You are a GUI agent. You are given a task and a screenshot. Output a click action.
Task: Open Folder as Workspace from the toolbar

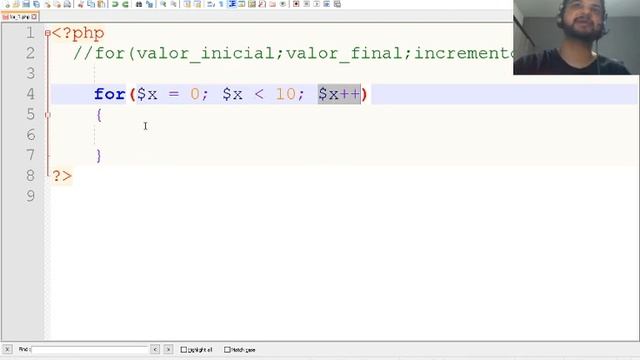272,4
